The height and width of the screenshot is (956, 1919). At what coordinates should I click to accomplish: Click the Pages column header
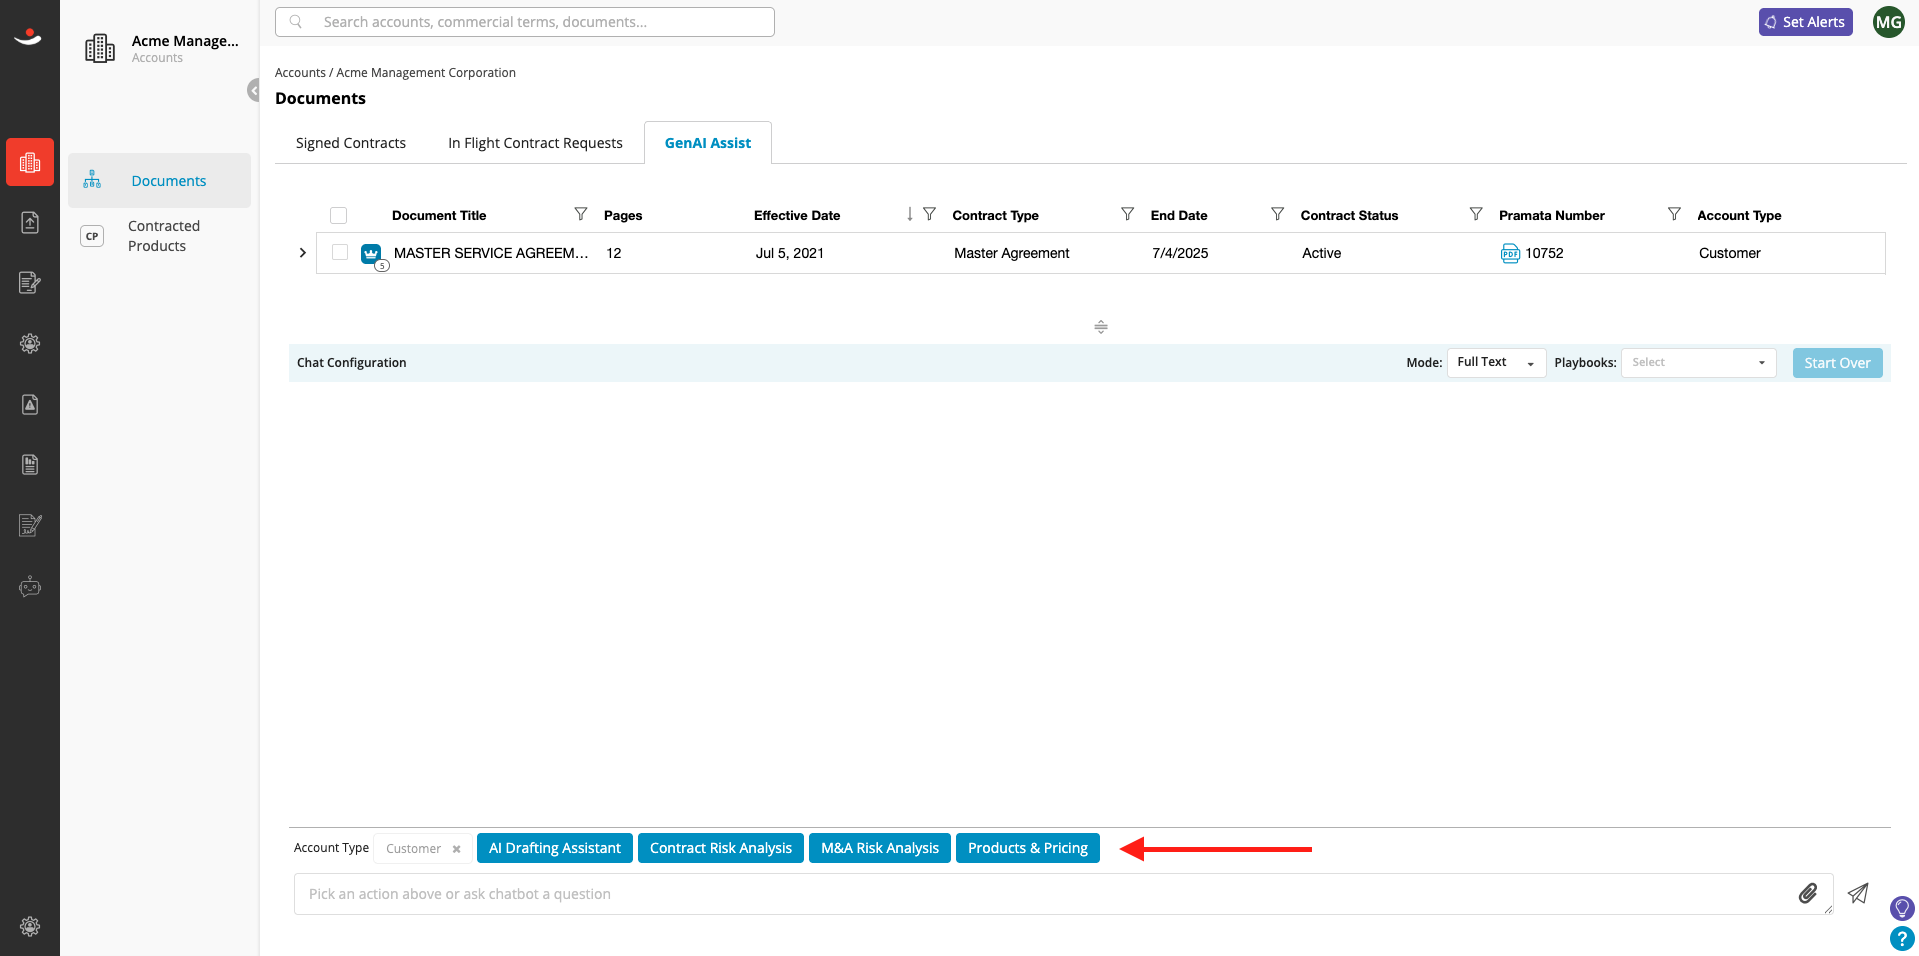(623, 215)
